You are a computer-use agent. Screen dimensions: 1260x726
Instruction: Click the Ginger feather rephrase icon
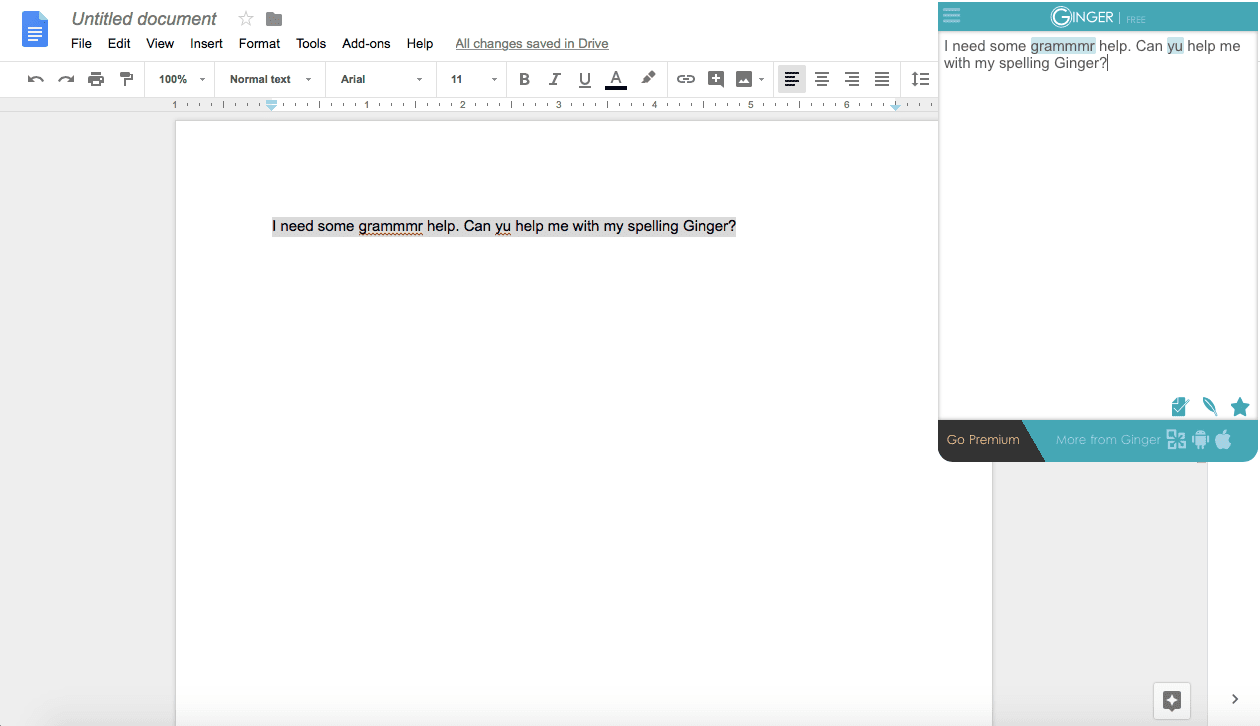click(1210, 406)
